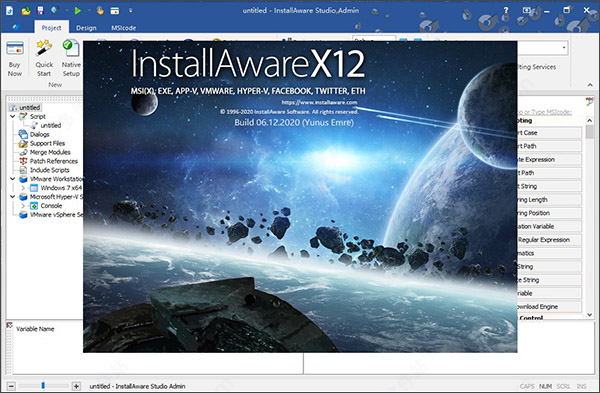Click the Open Project folder icon
The image size is (600, 393).
[x=26, y=11]
